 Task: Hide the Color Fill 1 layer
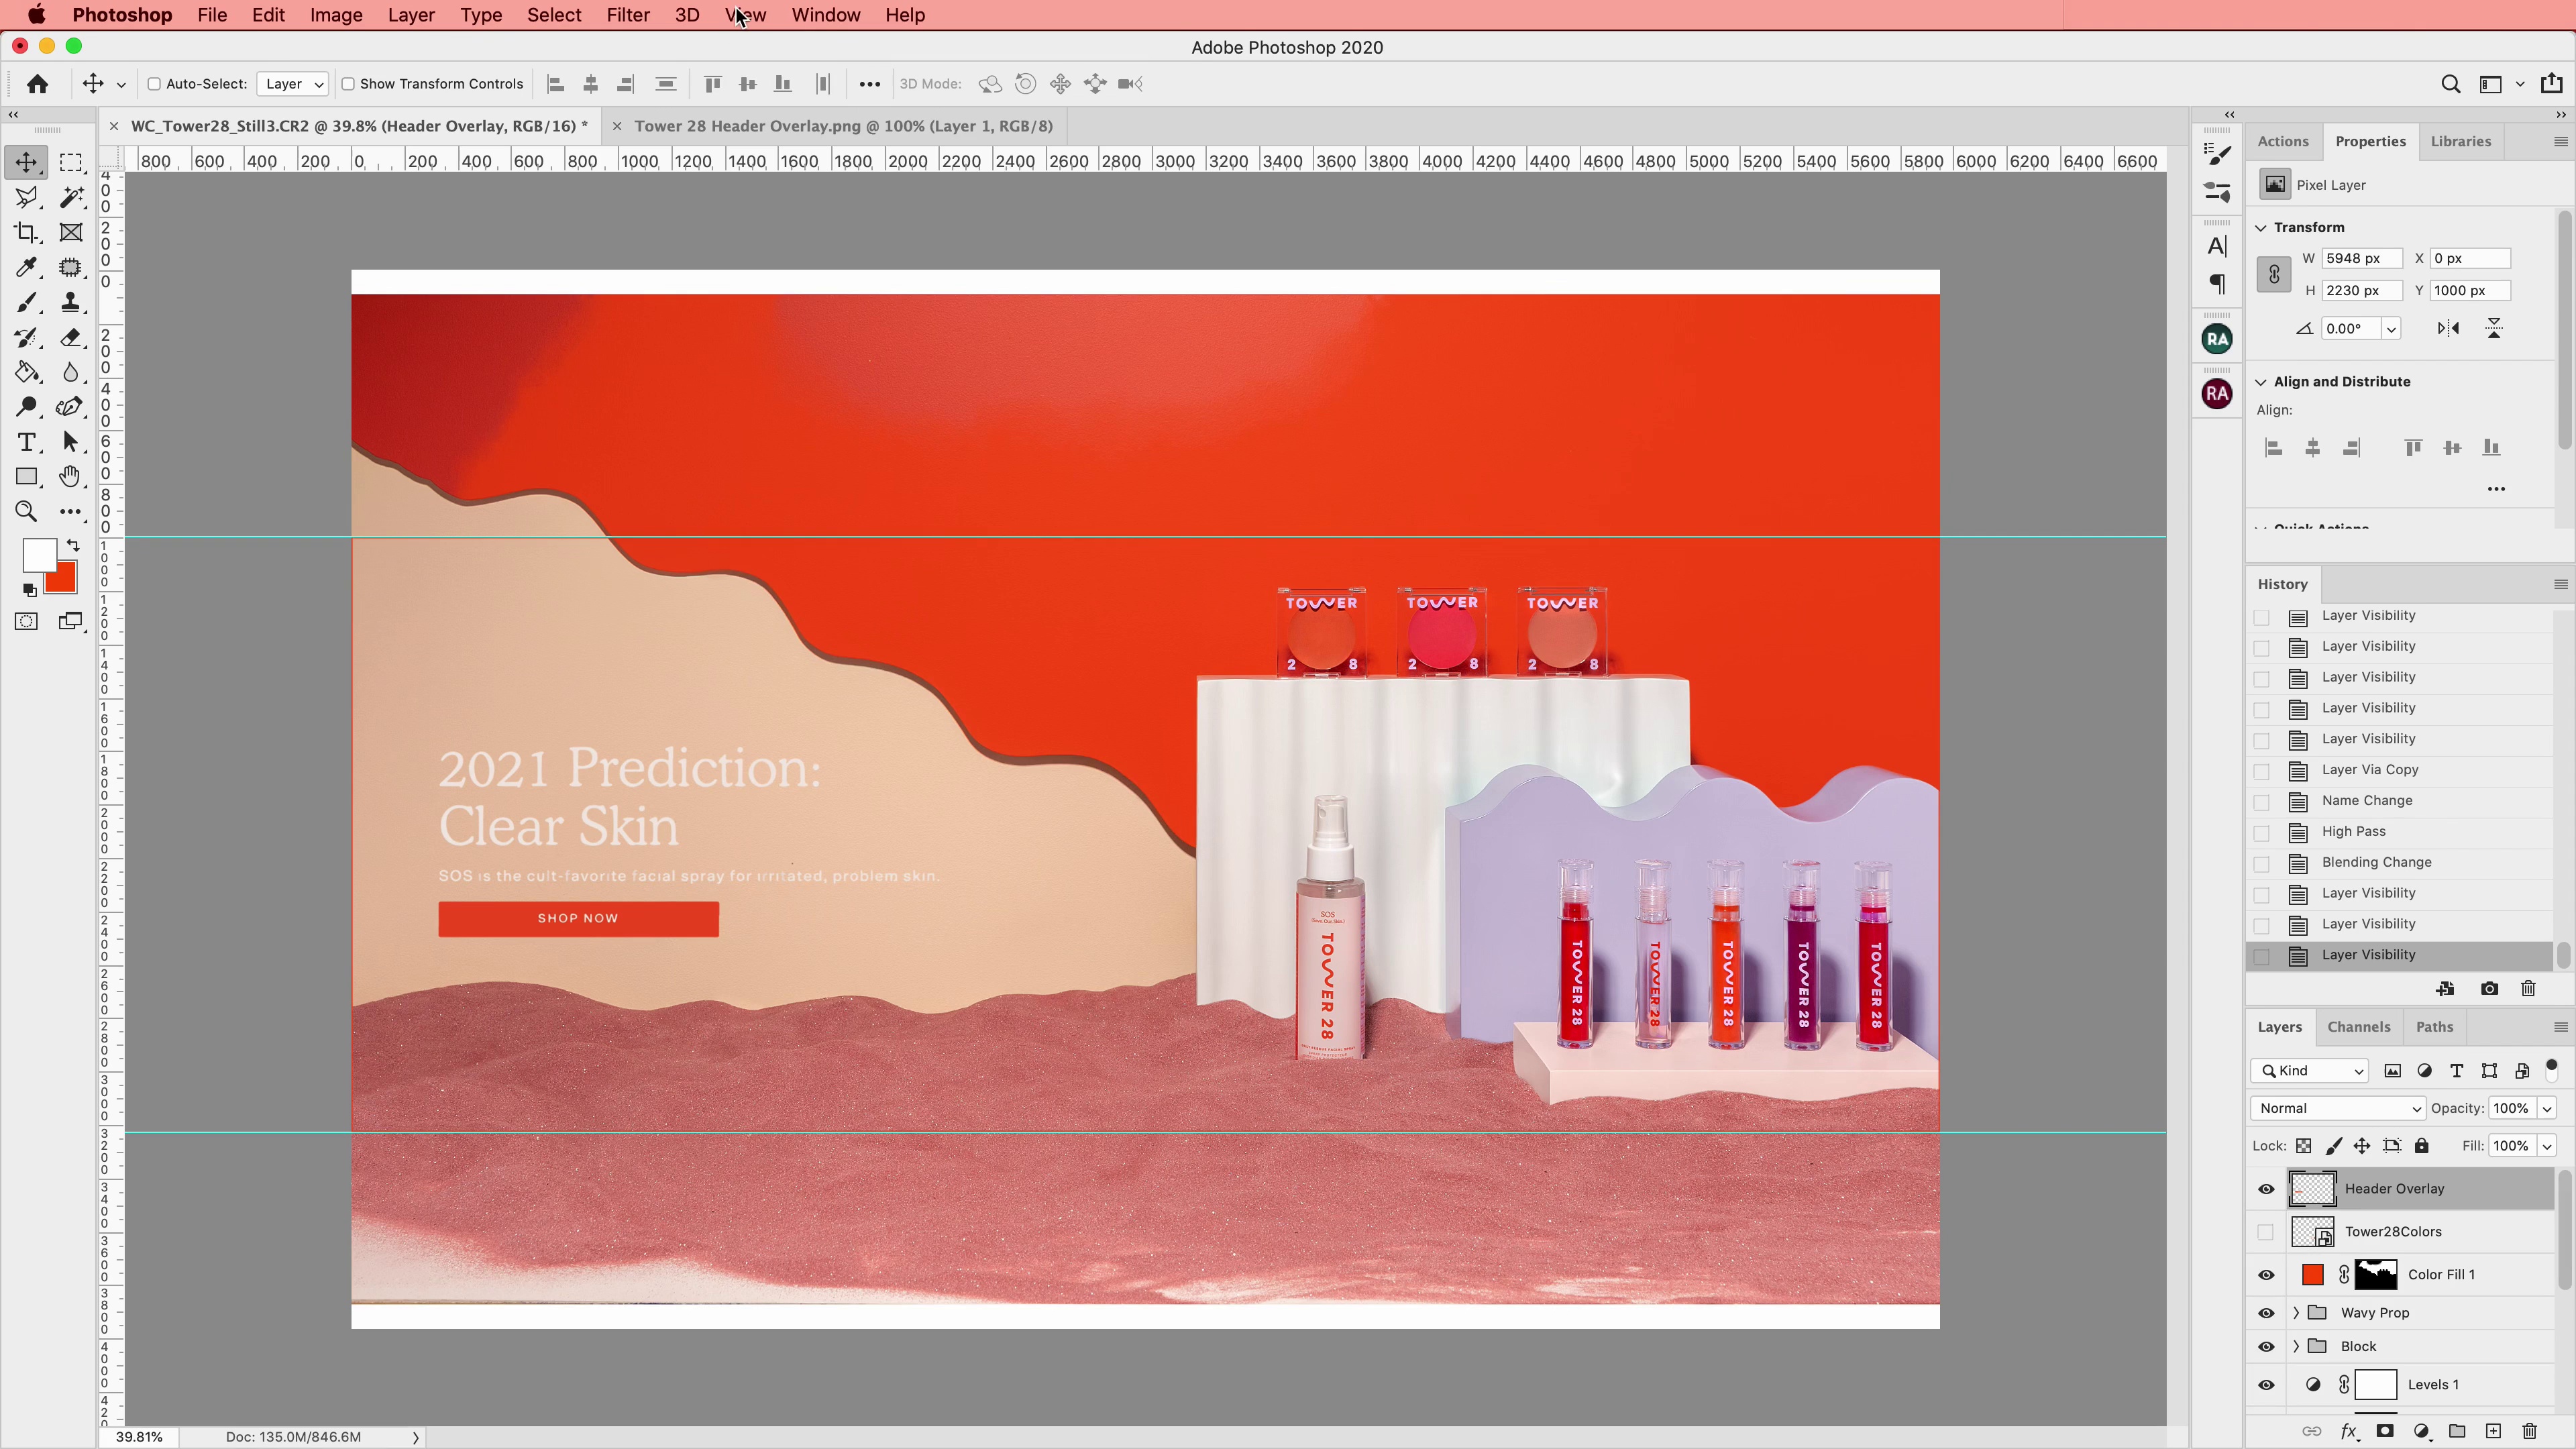[x=2266, y=1275]
